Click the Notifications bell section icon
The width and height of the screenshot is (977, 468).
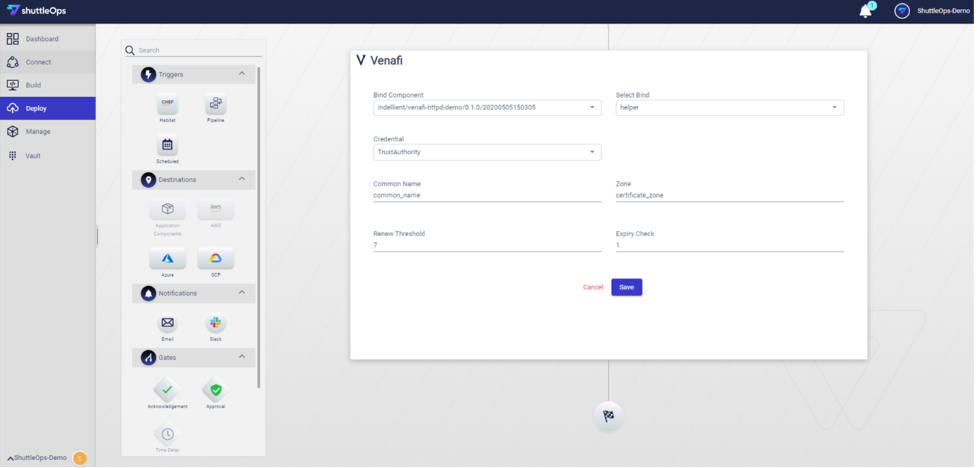[x=148, y=294]
